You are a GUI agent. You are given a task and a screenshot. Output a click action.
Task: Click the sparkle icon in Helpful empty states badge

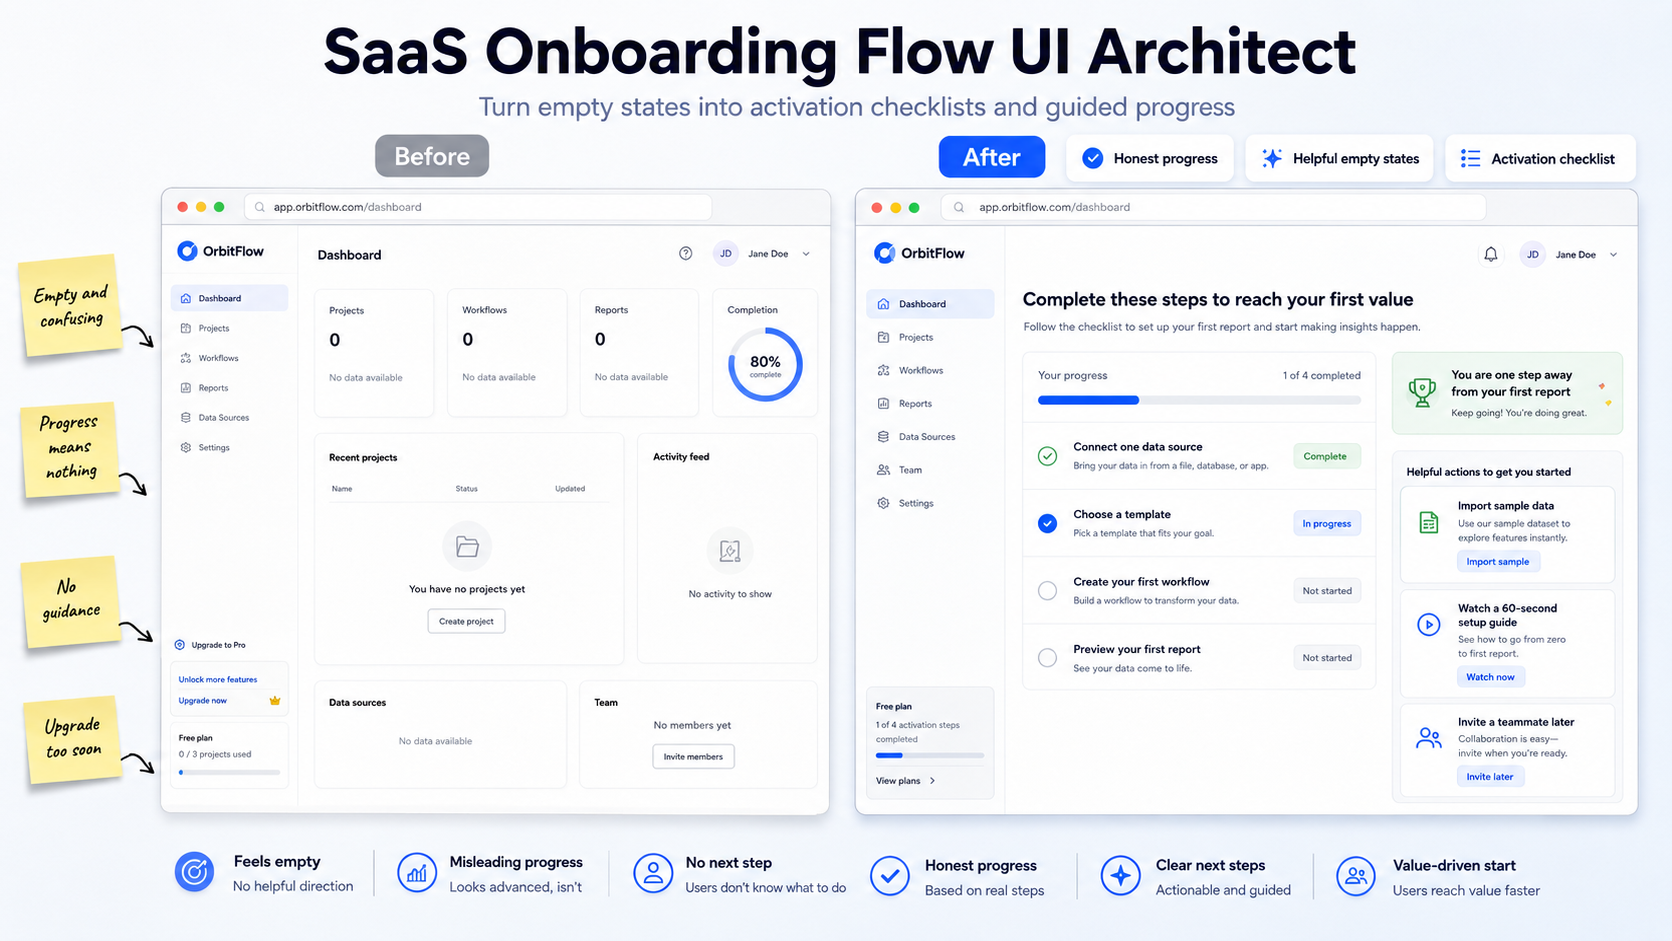1271,158
